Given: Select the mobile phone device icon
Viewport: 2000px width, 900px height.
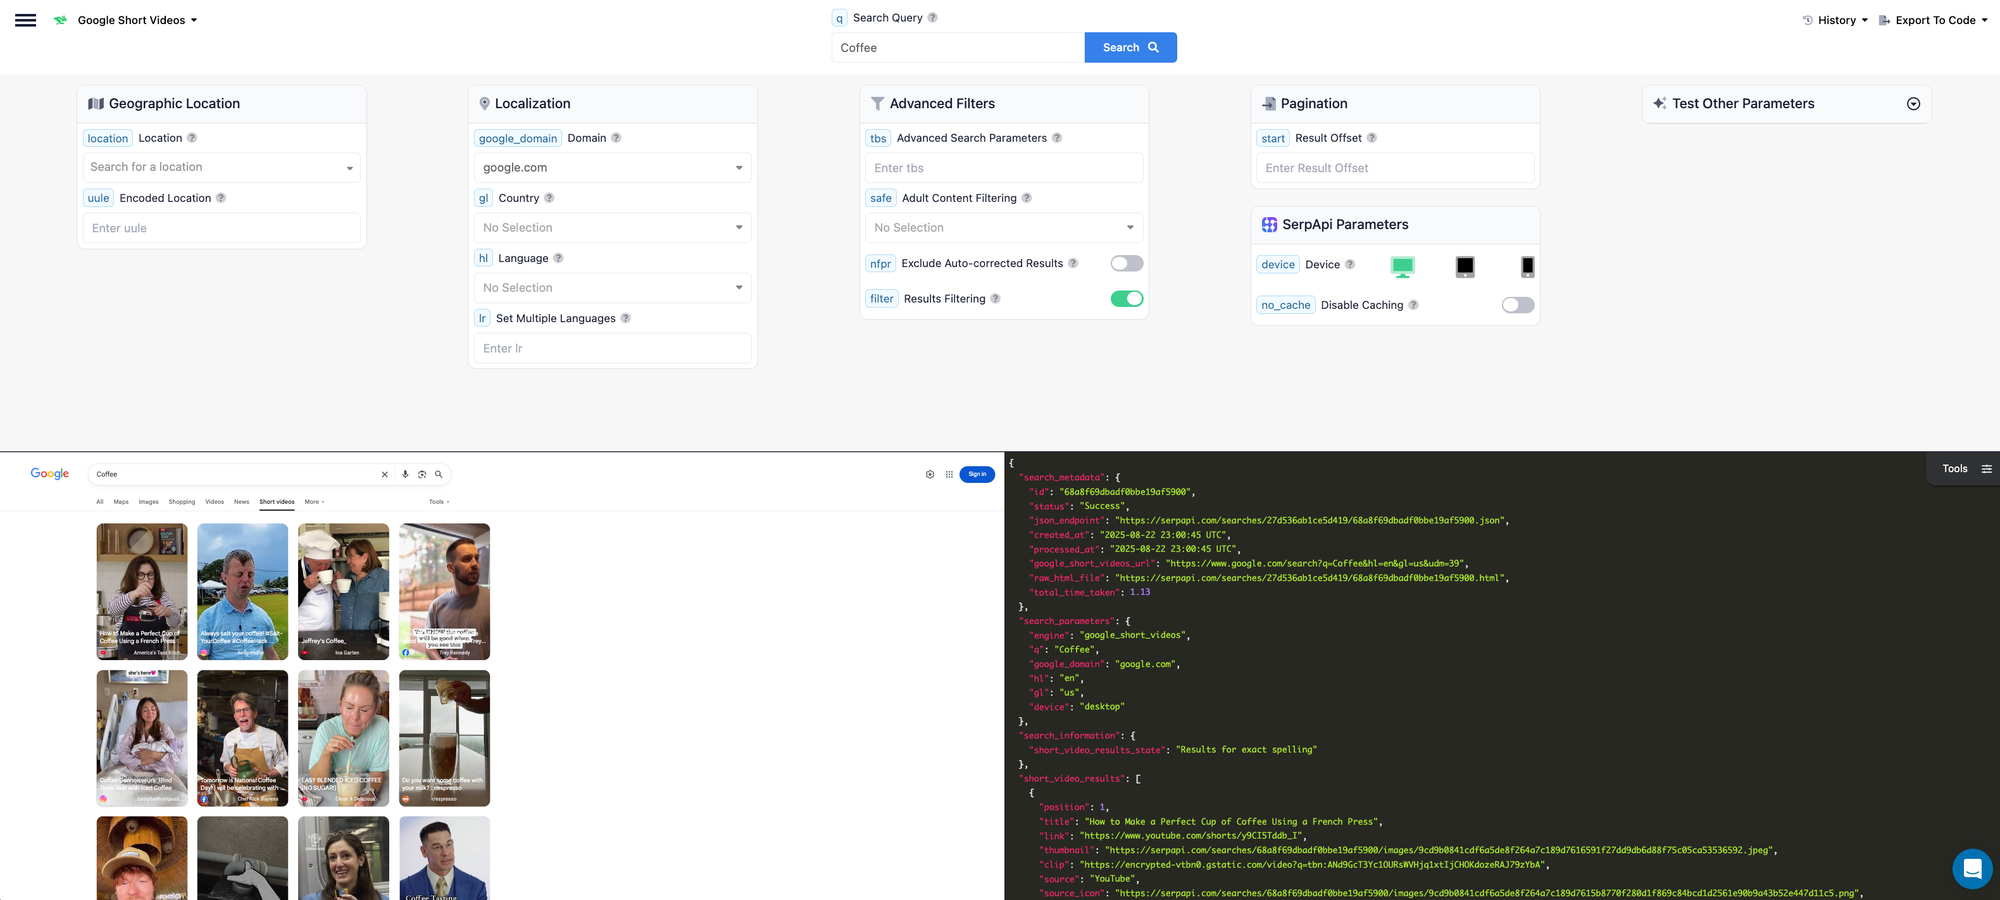Looking at the screenshot, I should (1527, 266).
